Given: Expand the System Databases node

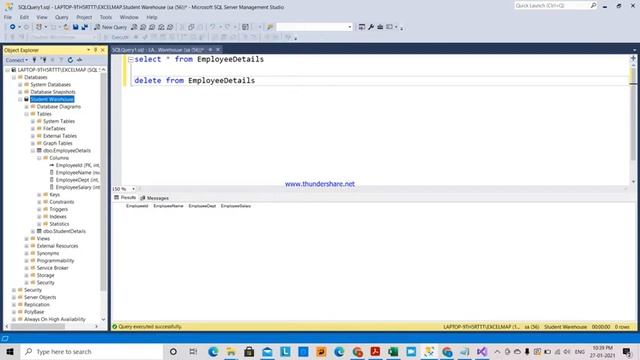Looking at the screenshot, I should pyautogui.click(x=20, y=84).
